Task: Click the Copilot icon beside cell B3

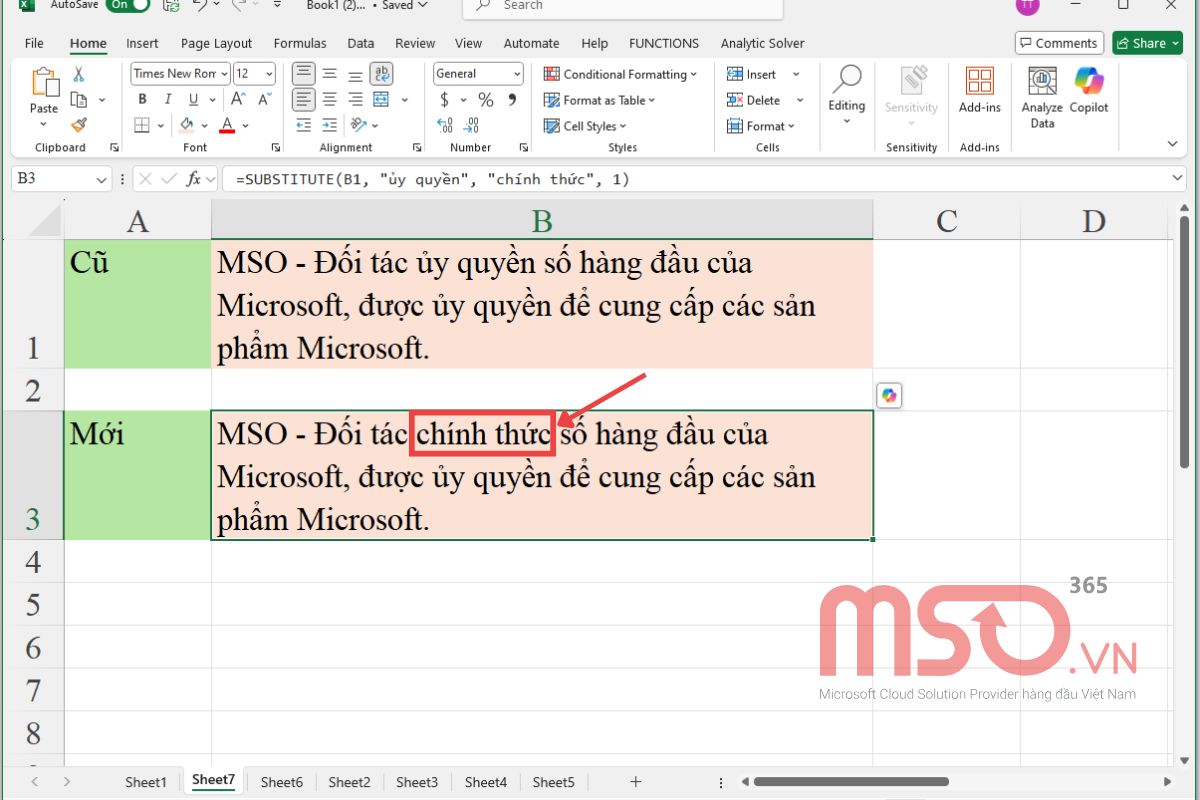Action: coord(889,396)
